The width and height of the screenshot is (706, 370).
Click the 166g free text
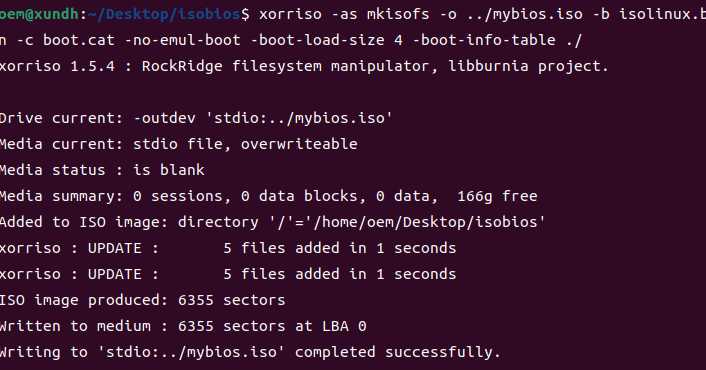(497, 196)
